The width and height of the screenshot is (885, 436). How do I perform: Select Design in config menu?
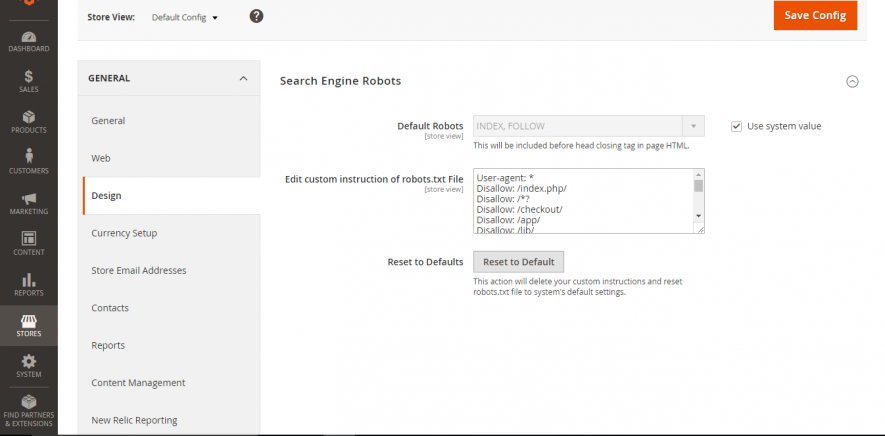(172, 195)
